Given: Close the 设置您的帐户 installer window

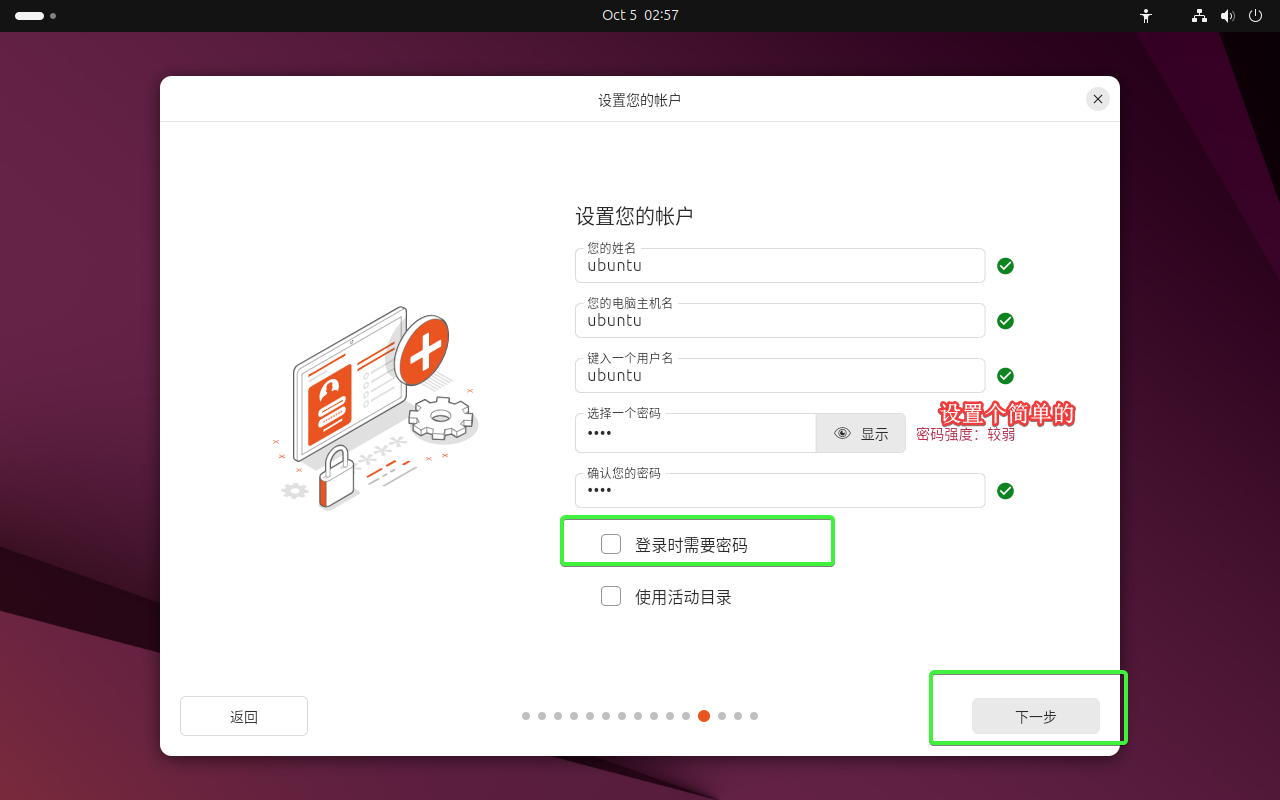Looking at the screenshot, I should tap(1098, 99).
